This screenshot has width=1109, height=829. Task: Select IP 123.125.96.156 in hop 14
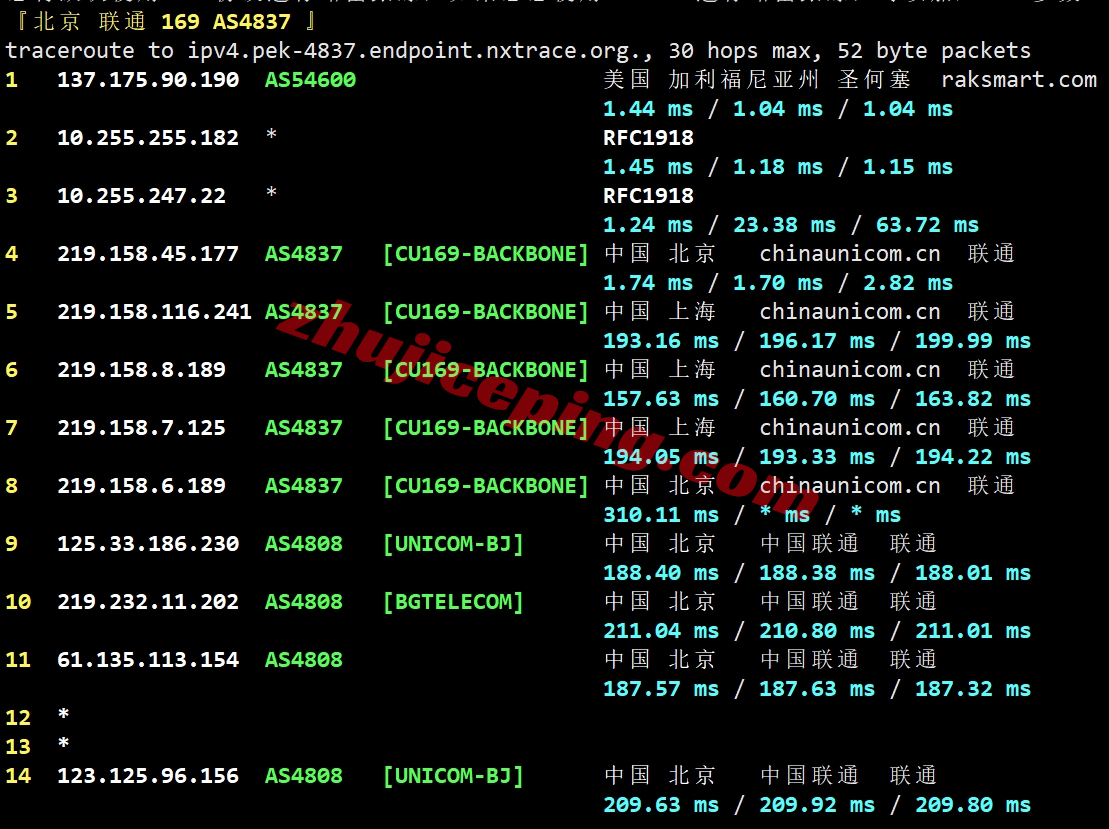tap(148, 775)
